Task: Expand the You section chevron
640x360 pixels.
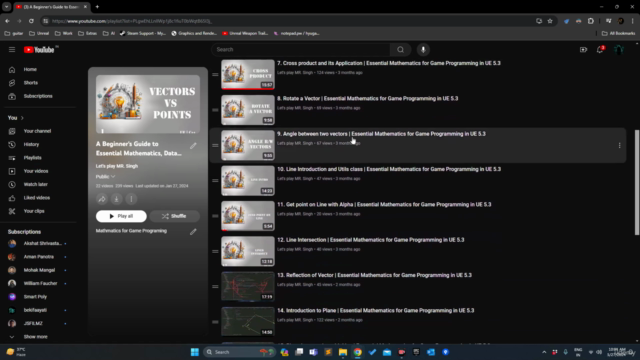Action: (22, 118)
